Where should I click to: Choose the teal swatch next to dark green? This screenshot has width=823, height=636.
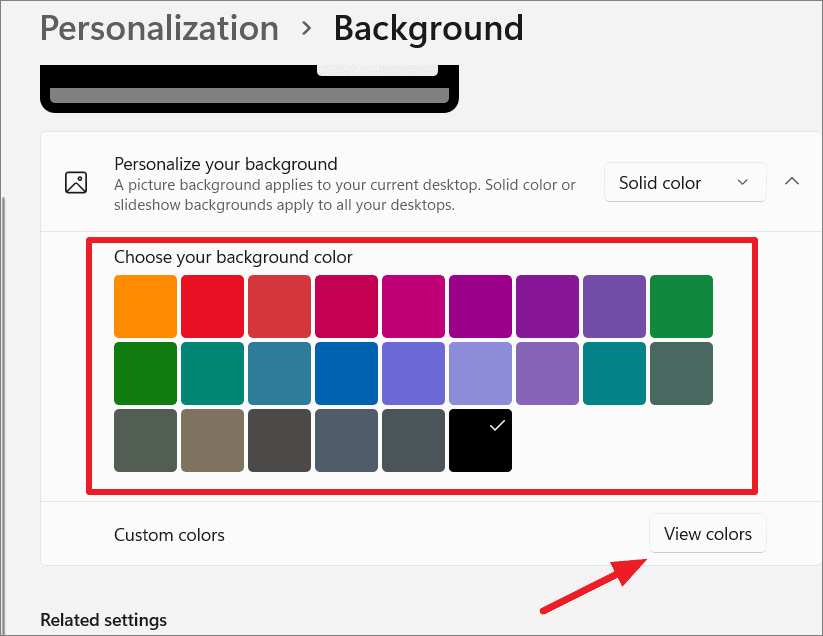[212, 373]
